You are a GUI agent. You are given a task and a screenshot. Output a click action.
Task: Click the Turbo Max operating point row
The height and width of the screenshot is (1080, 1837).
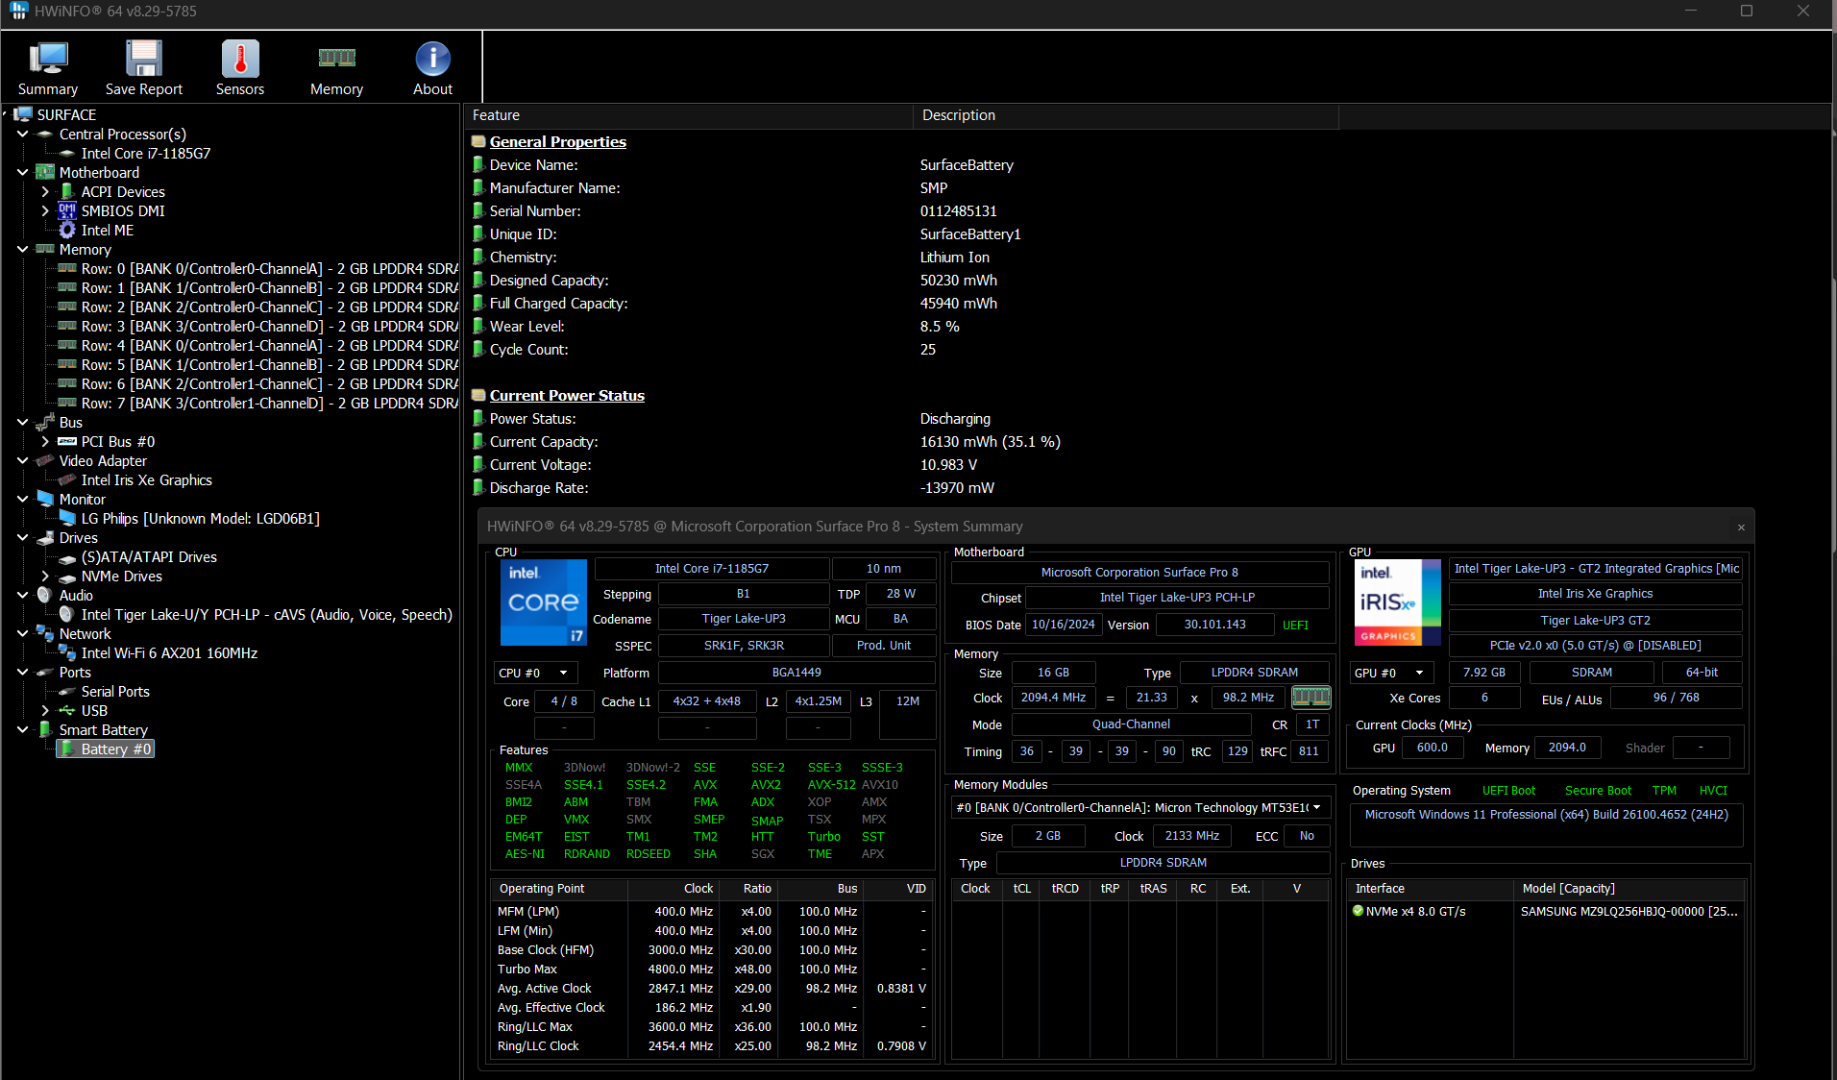click(711, 969)
